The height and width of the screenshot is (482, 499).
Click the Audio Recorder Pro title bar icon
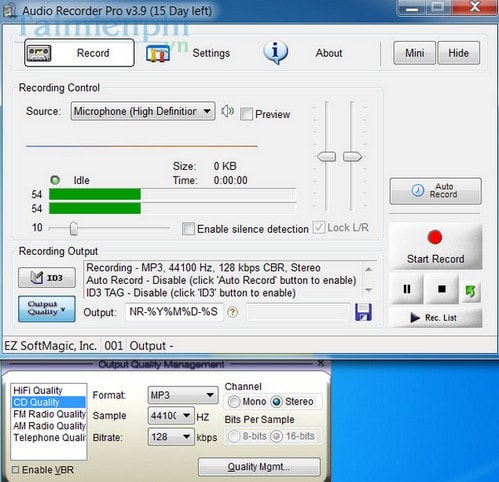[x=10, y=11]
